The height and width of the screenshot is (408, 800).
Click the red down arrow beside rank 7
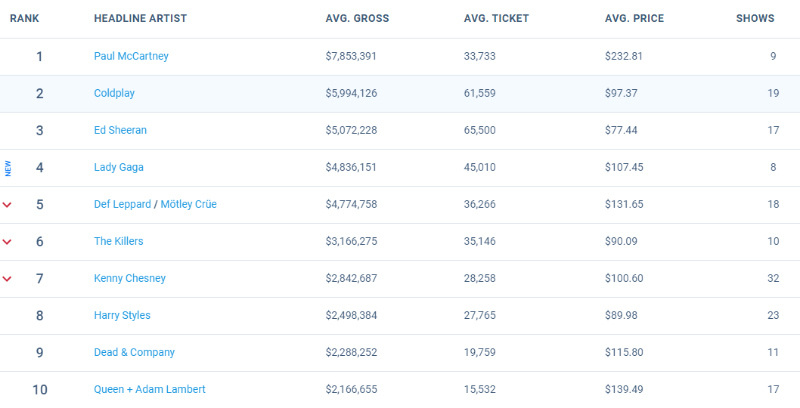(x=7, y=278)
